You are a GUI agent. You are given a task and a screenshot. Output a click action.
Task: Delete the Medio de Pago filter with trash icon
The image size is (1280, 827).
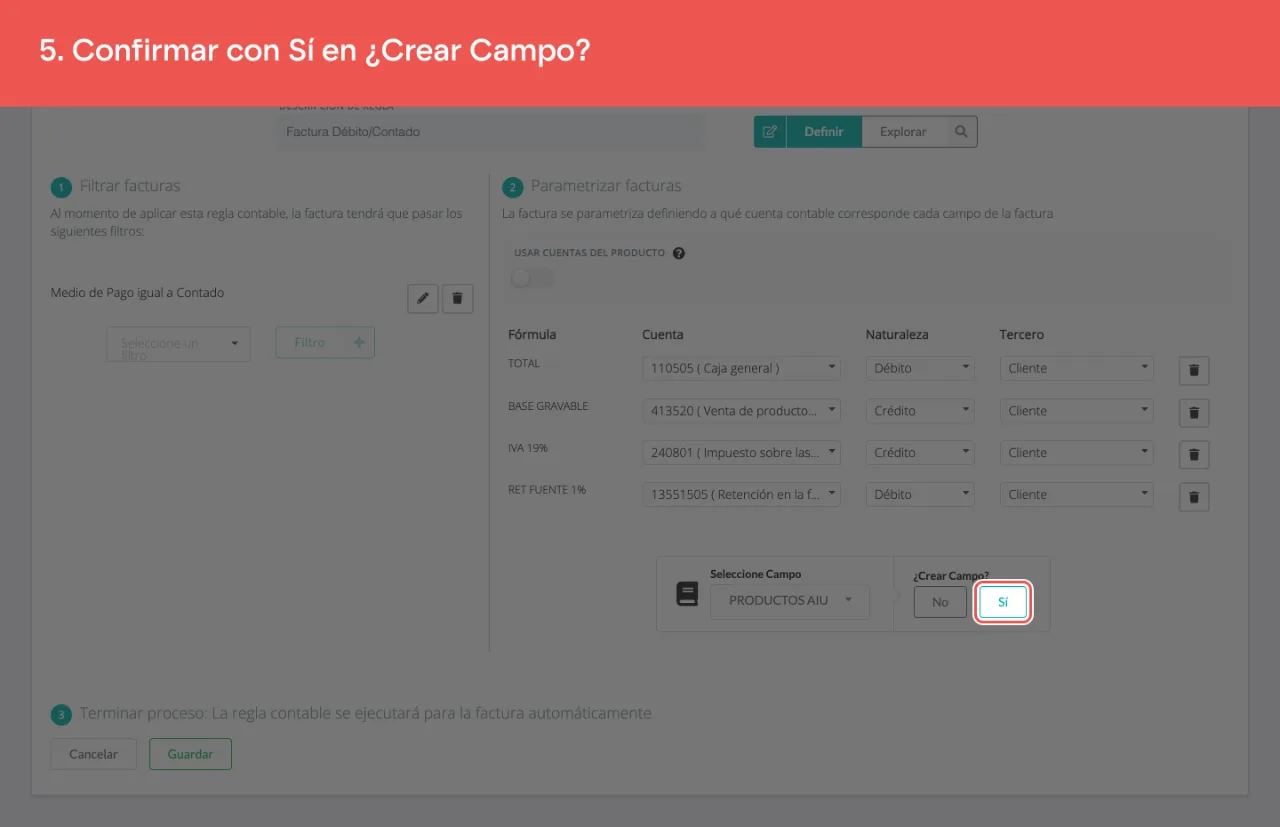coord(458,298)
